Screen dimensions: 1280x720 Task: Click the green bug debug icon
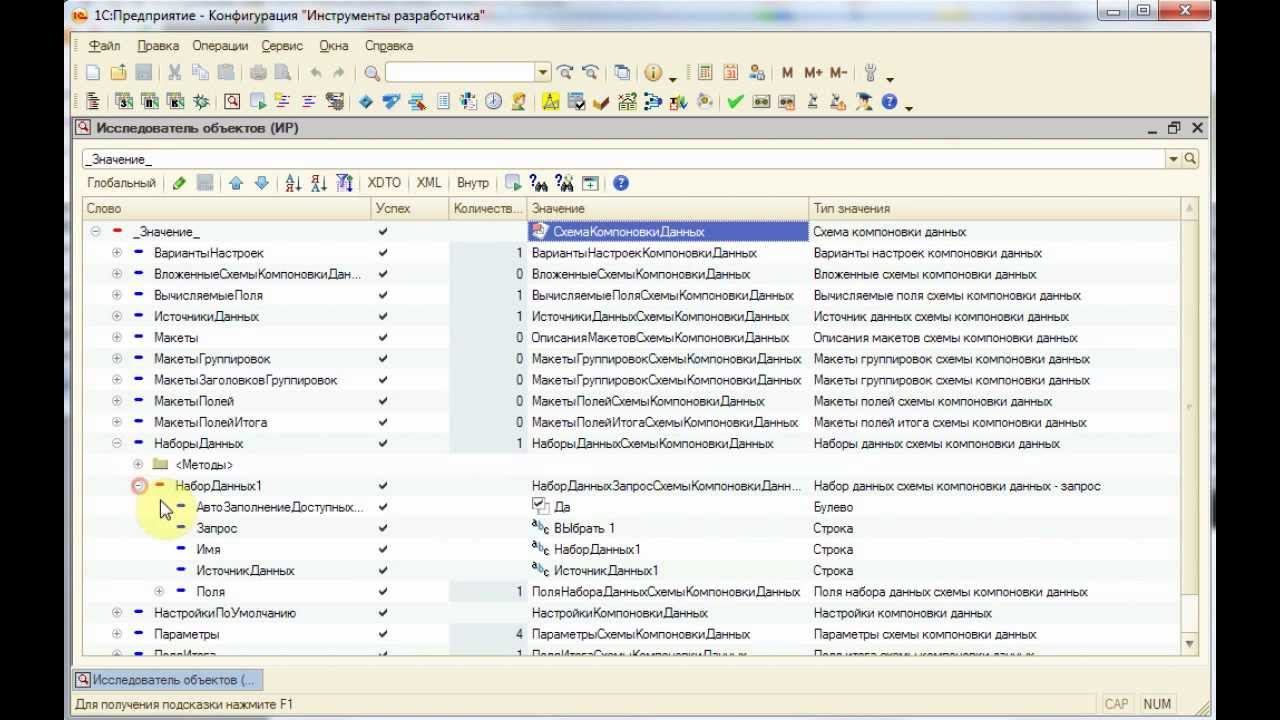click(x=201, y=101)
